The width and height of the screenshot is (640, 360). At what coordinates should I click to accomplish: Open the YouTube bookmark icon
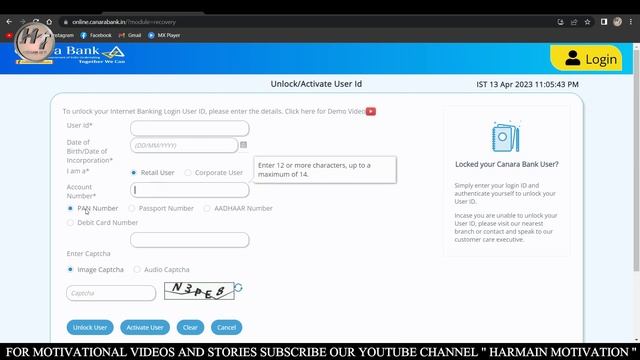point(9,36)
